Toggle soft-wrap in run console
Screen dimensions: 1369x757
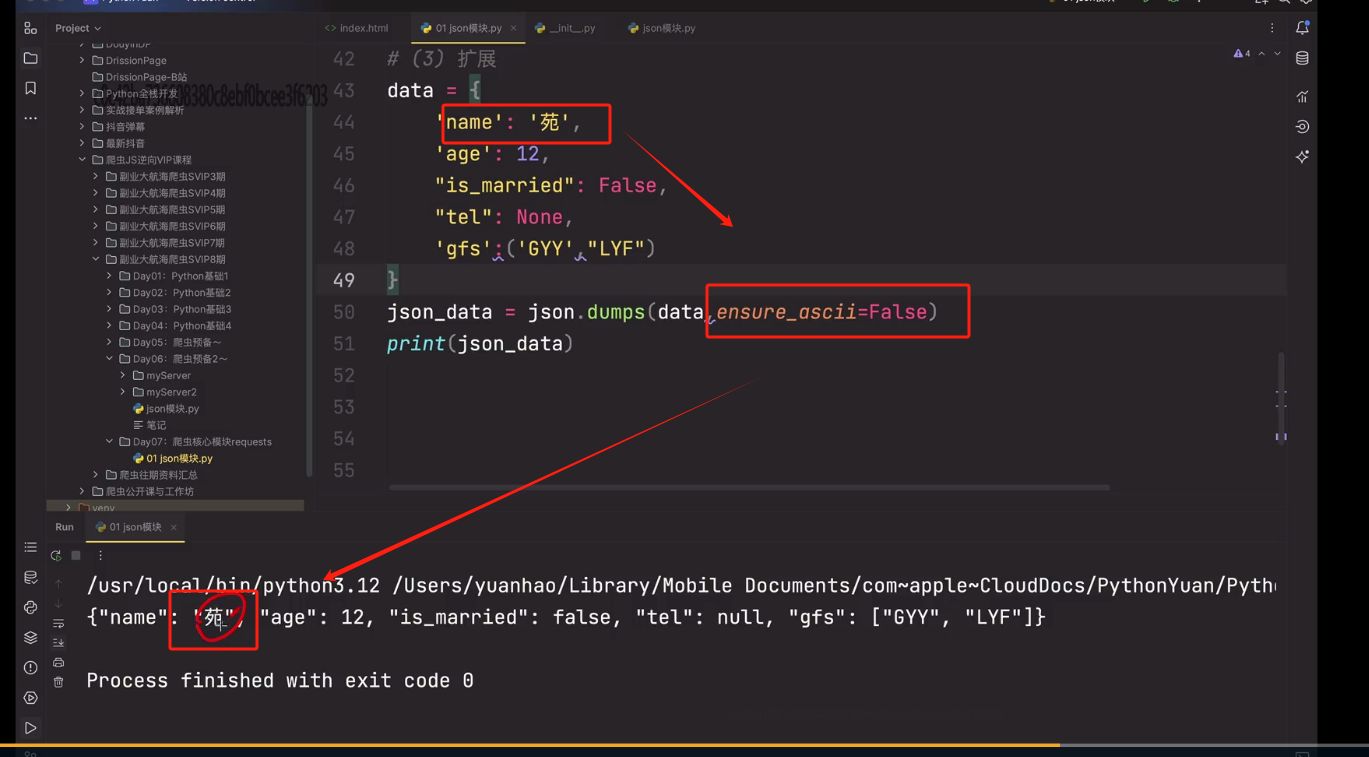pos(58,623)
